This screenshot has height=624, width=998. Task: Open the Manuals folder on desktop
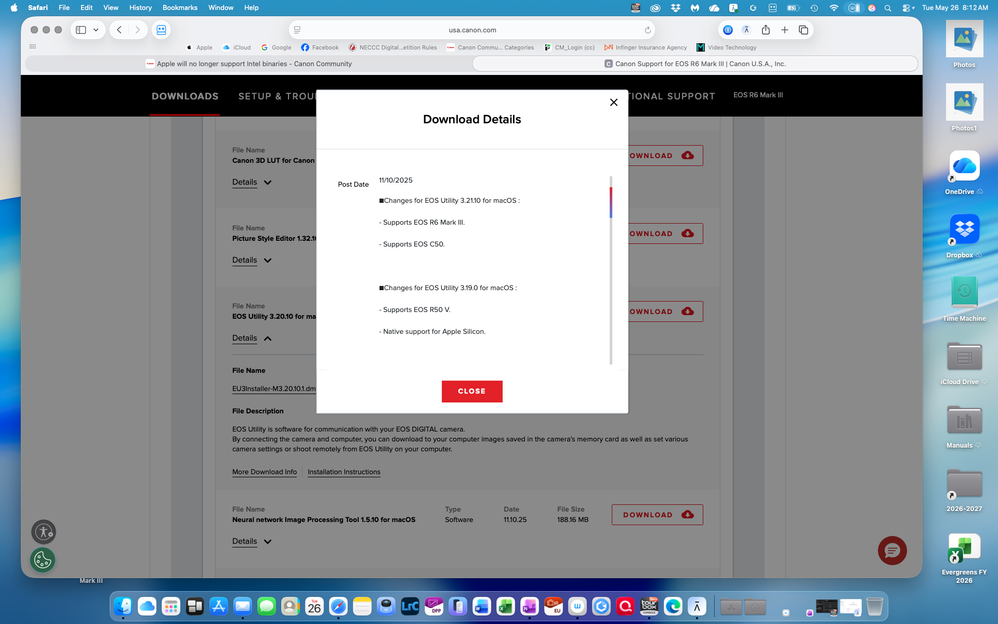tap(964, 425)
